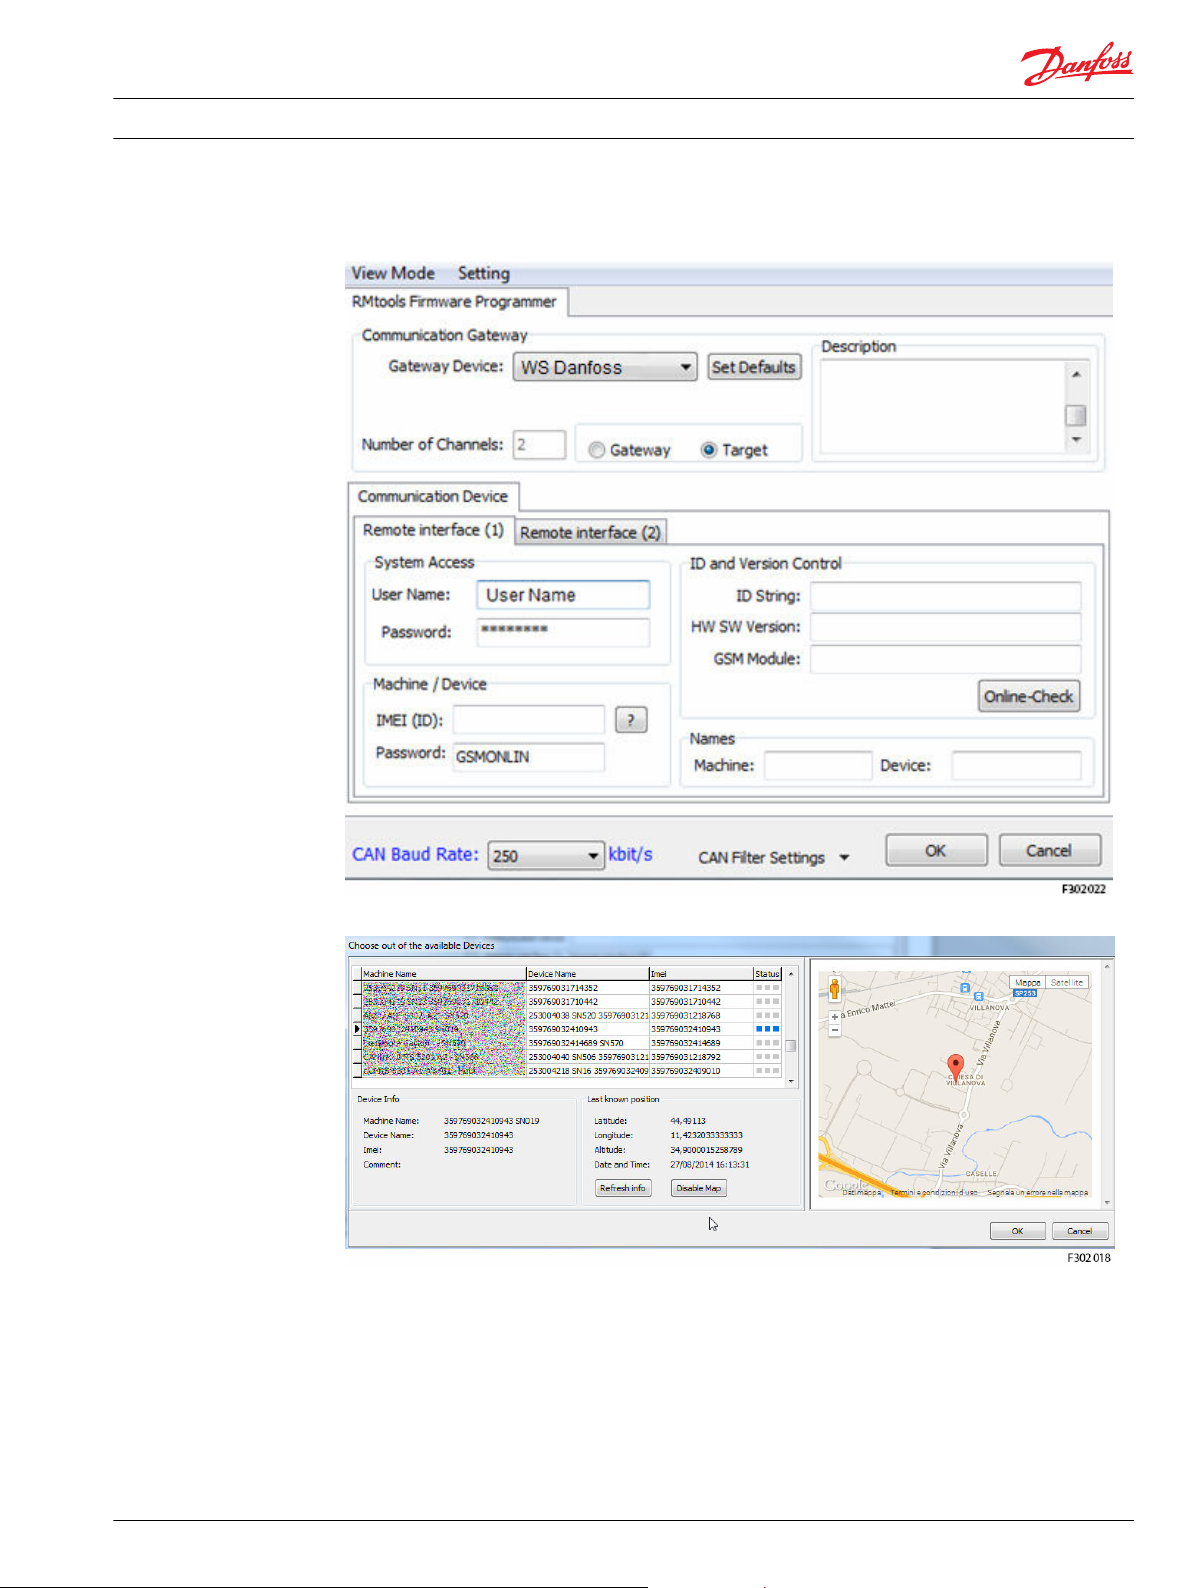The width and height of the screenshot is (1192, 1588).
Task: Click the Imei column header
Action: (x=701, y=973)
